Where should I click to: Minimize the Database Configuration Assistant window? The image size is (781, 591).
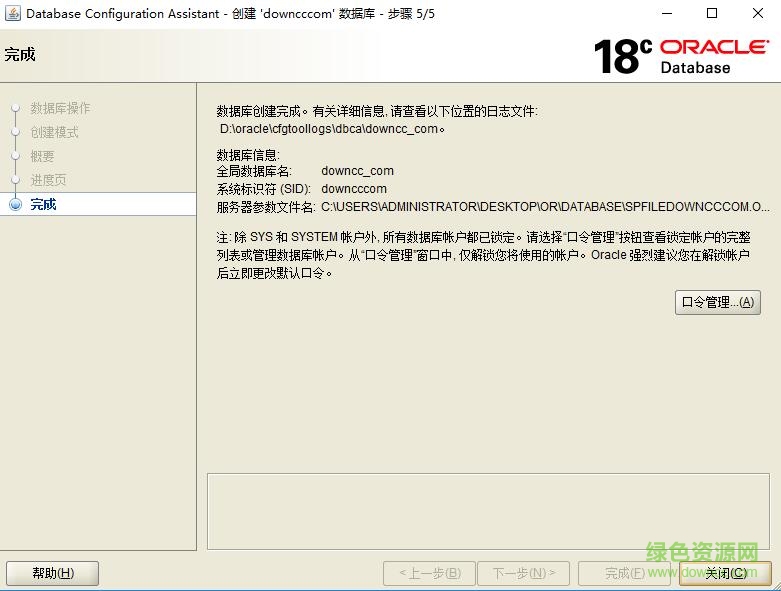pyautogui.click(x=667, y=14)
